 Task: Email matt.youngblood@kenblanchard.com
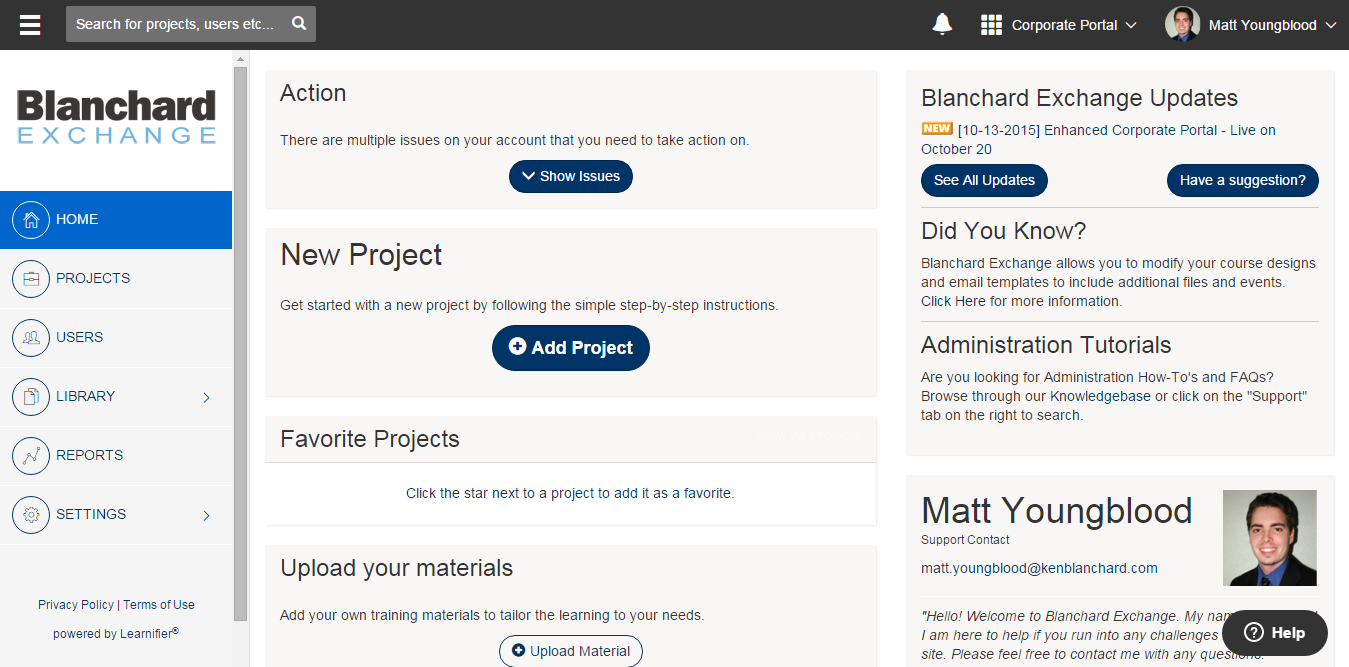[x=1039, y=568]
